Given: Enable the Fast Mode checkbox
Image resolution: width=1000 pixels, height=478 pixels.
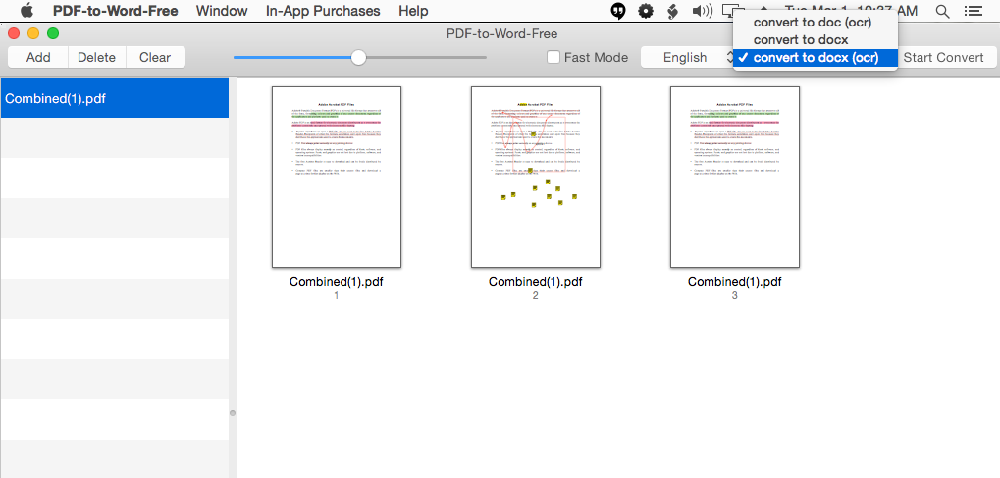Looking at the screenshot, I should (x=554, y=57).
